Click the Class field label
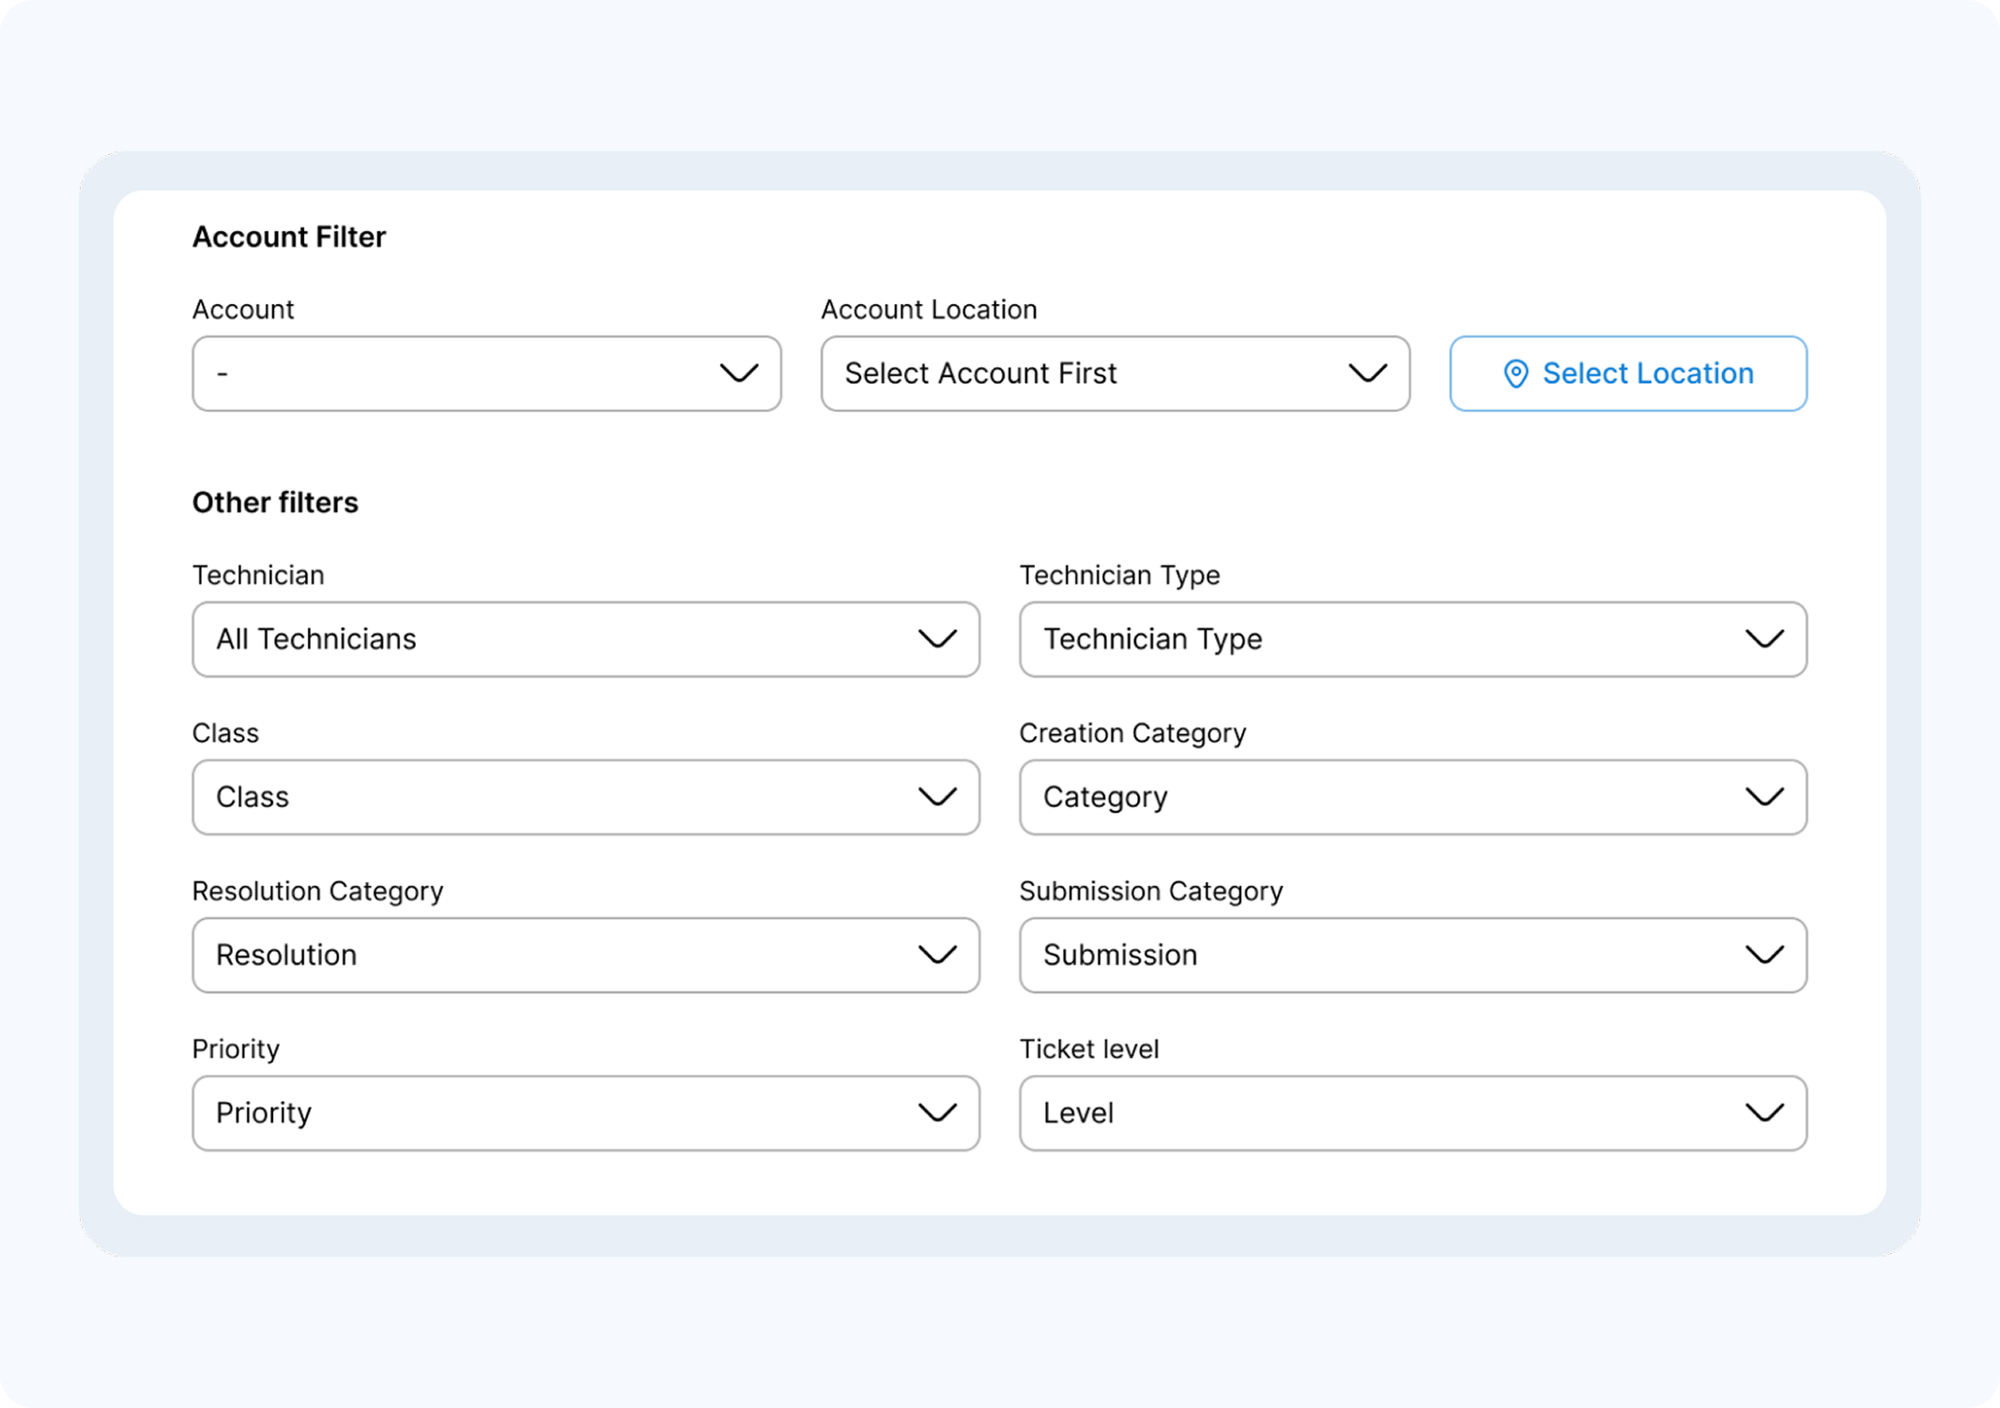Viewport: 2000px width, 1408px height. pyautogui.click(x=225, y=733)
